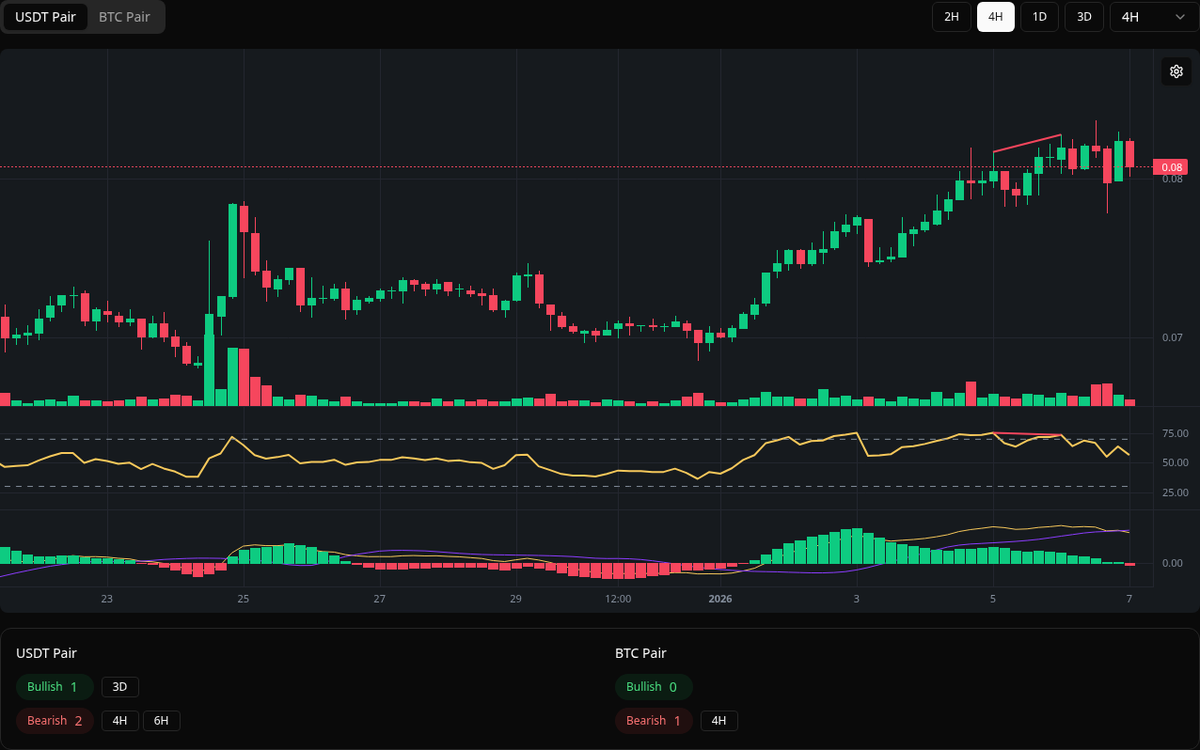The height and width of the screenshot is (750, 1200).
Task: Select the 1D timeframe button
Action: tap(1039, 17)
